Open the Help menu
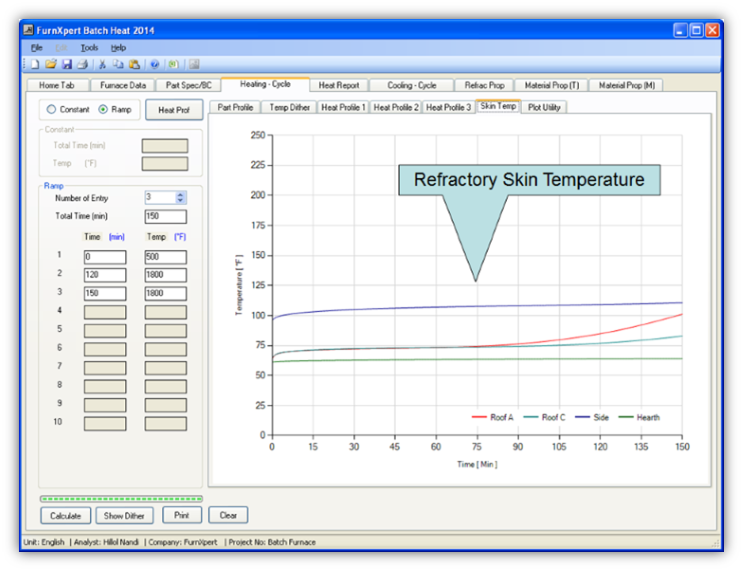Viewport: 743px width, 571px height. [118, 47]
